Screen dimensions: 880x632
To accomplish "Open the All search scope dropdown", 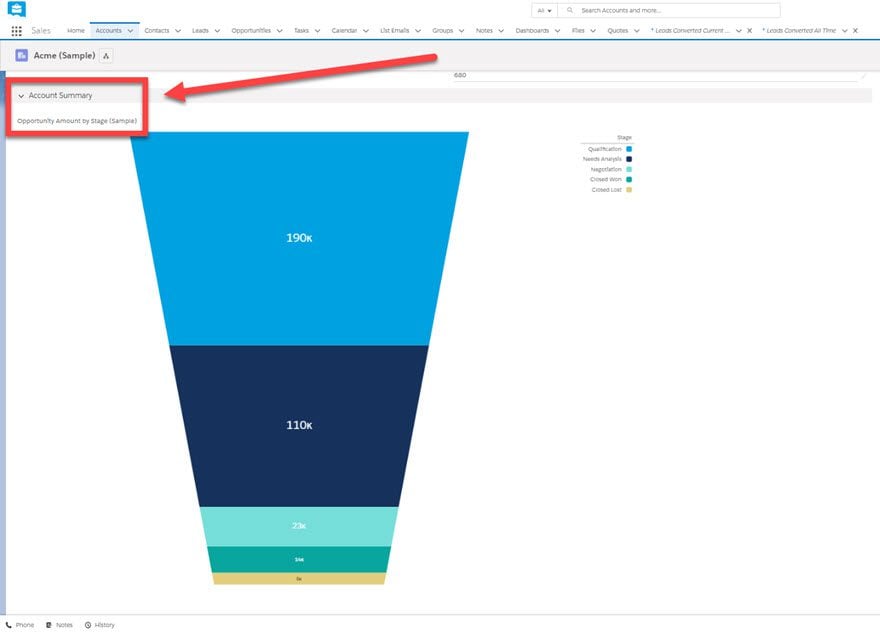I will click(x=544, y=10).
